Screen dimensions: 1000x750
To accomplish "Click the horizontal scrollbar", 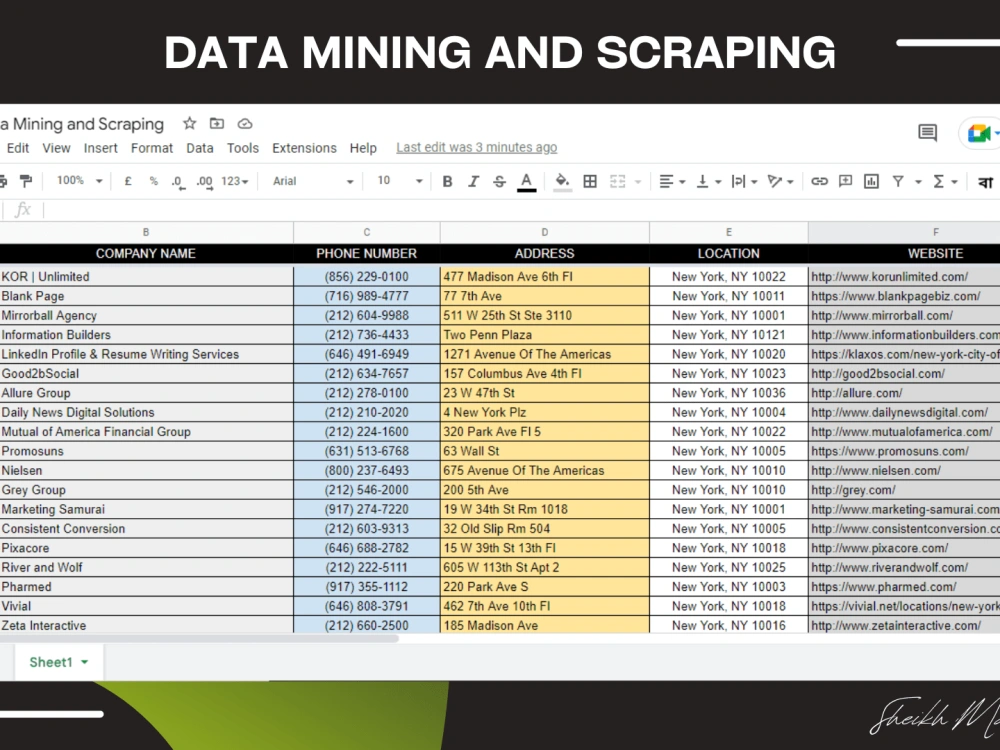I will 199,638.
